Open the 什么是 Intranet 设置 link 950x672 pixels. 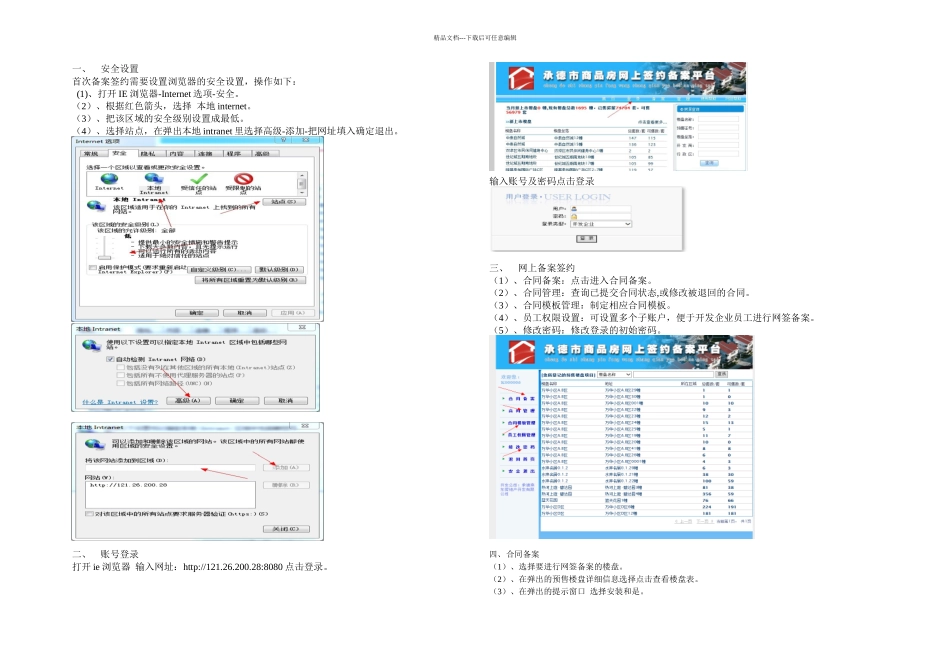tap(120, 402)
